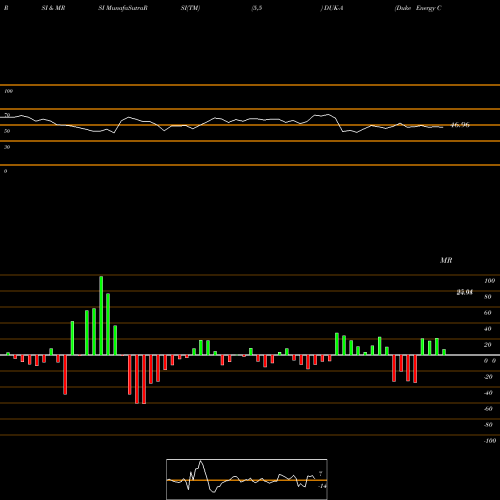
Task: Click the RSI value label 46.96
Action: click(460, 125)
